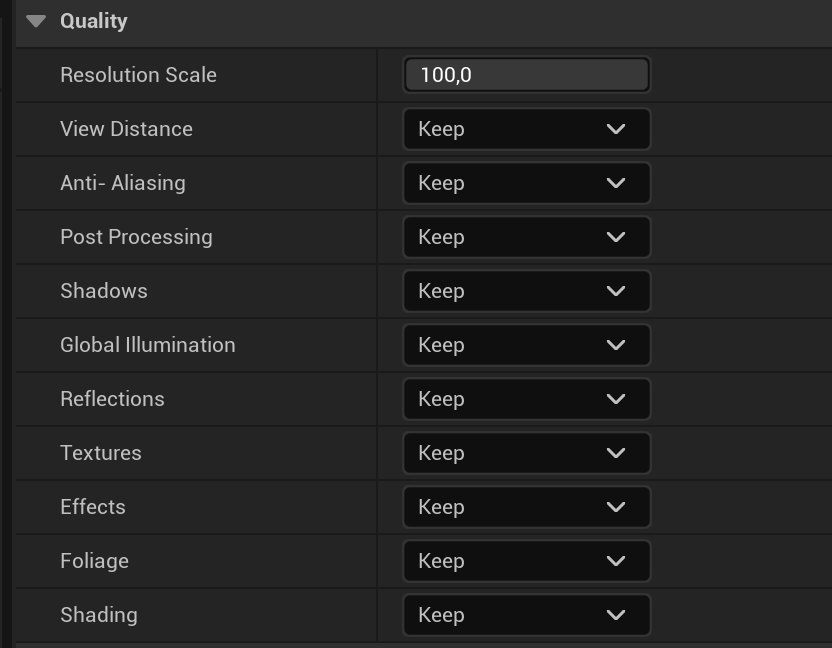Open the Shadows quality dropdown
The width and height of the screenshot is (832, 648).
tap(526, 291)
